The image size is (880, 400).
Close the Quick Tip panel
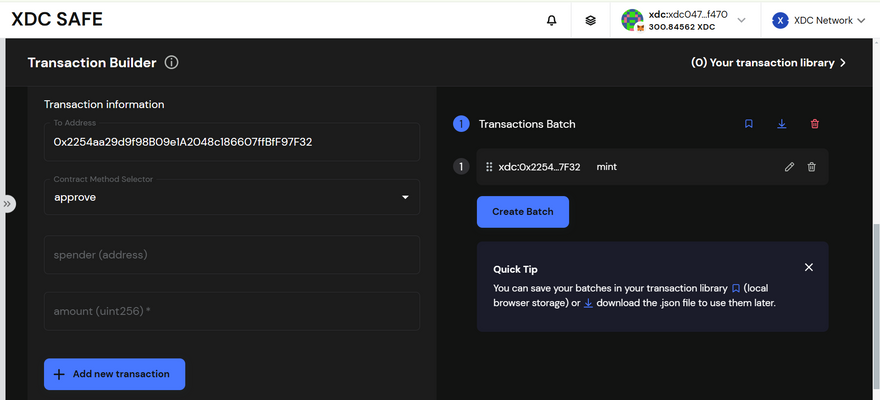click(809, 267)
